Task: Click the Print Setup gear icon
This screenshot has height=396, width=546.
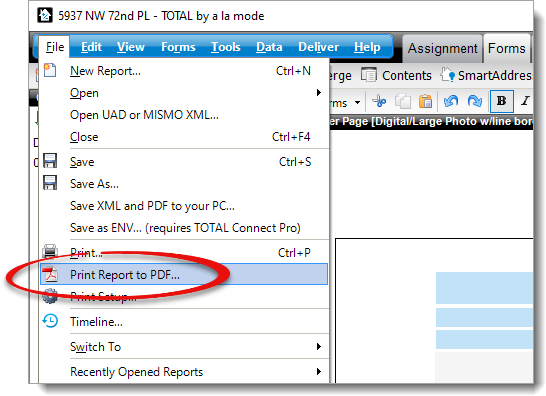Action: click(50, 296)
